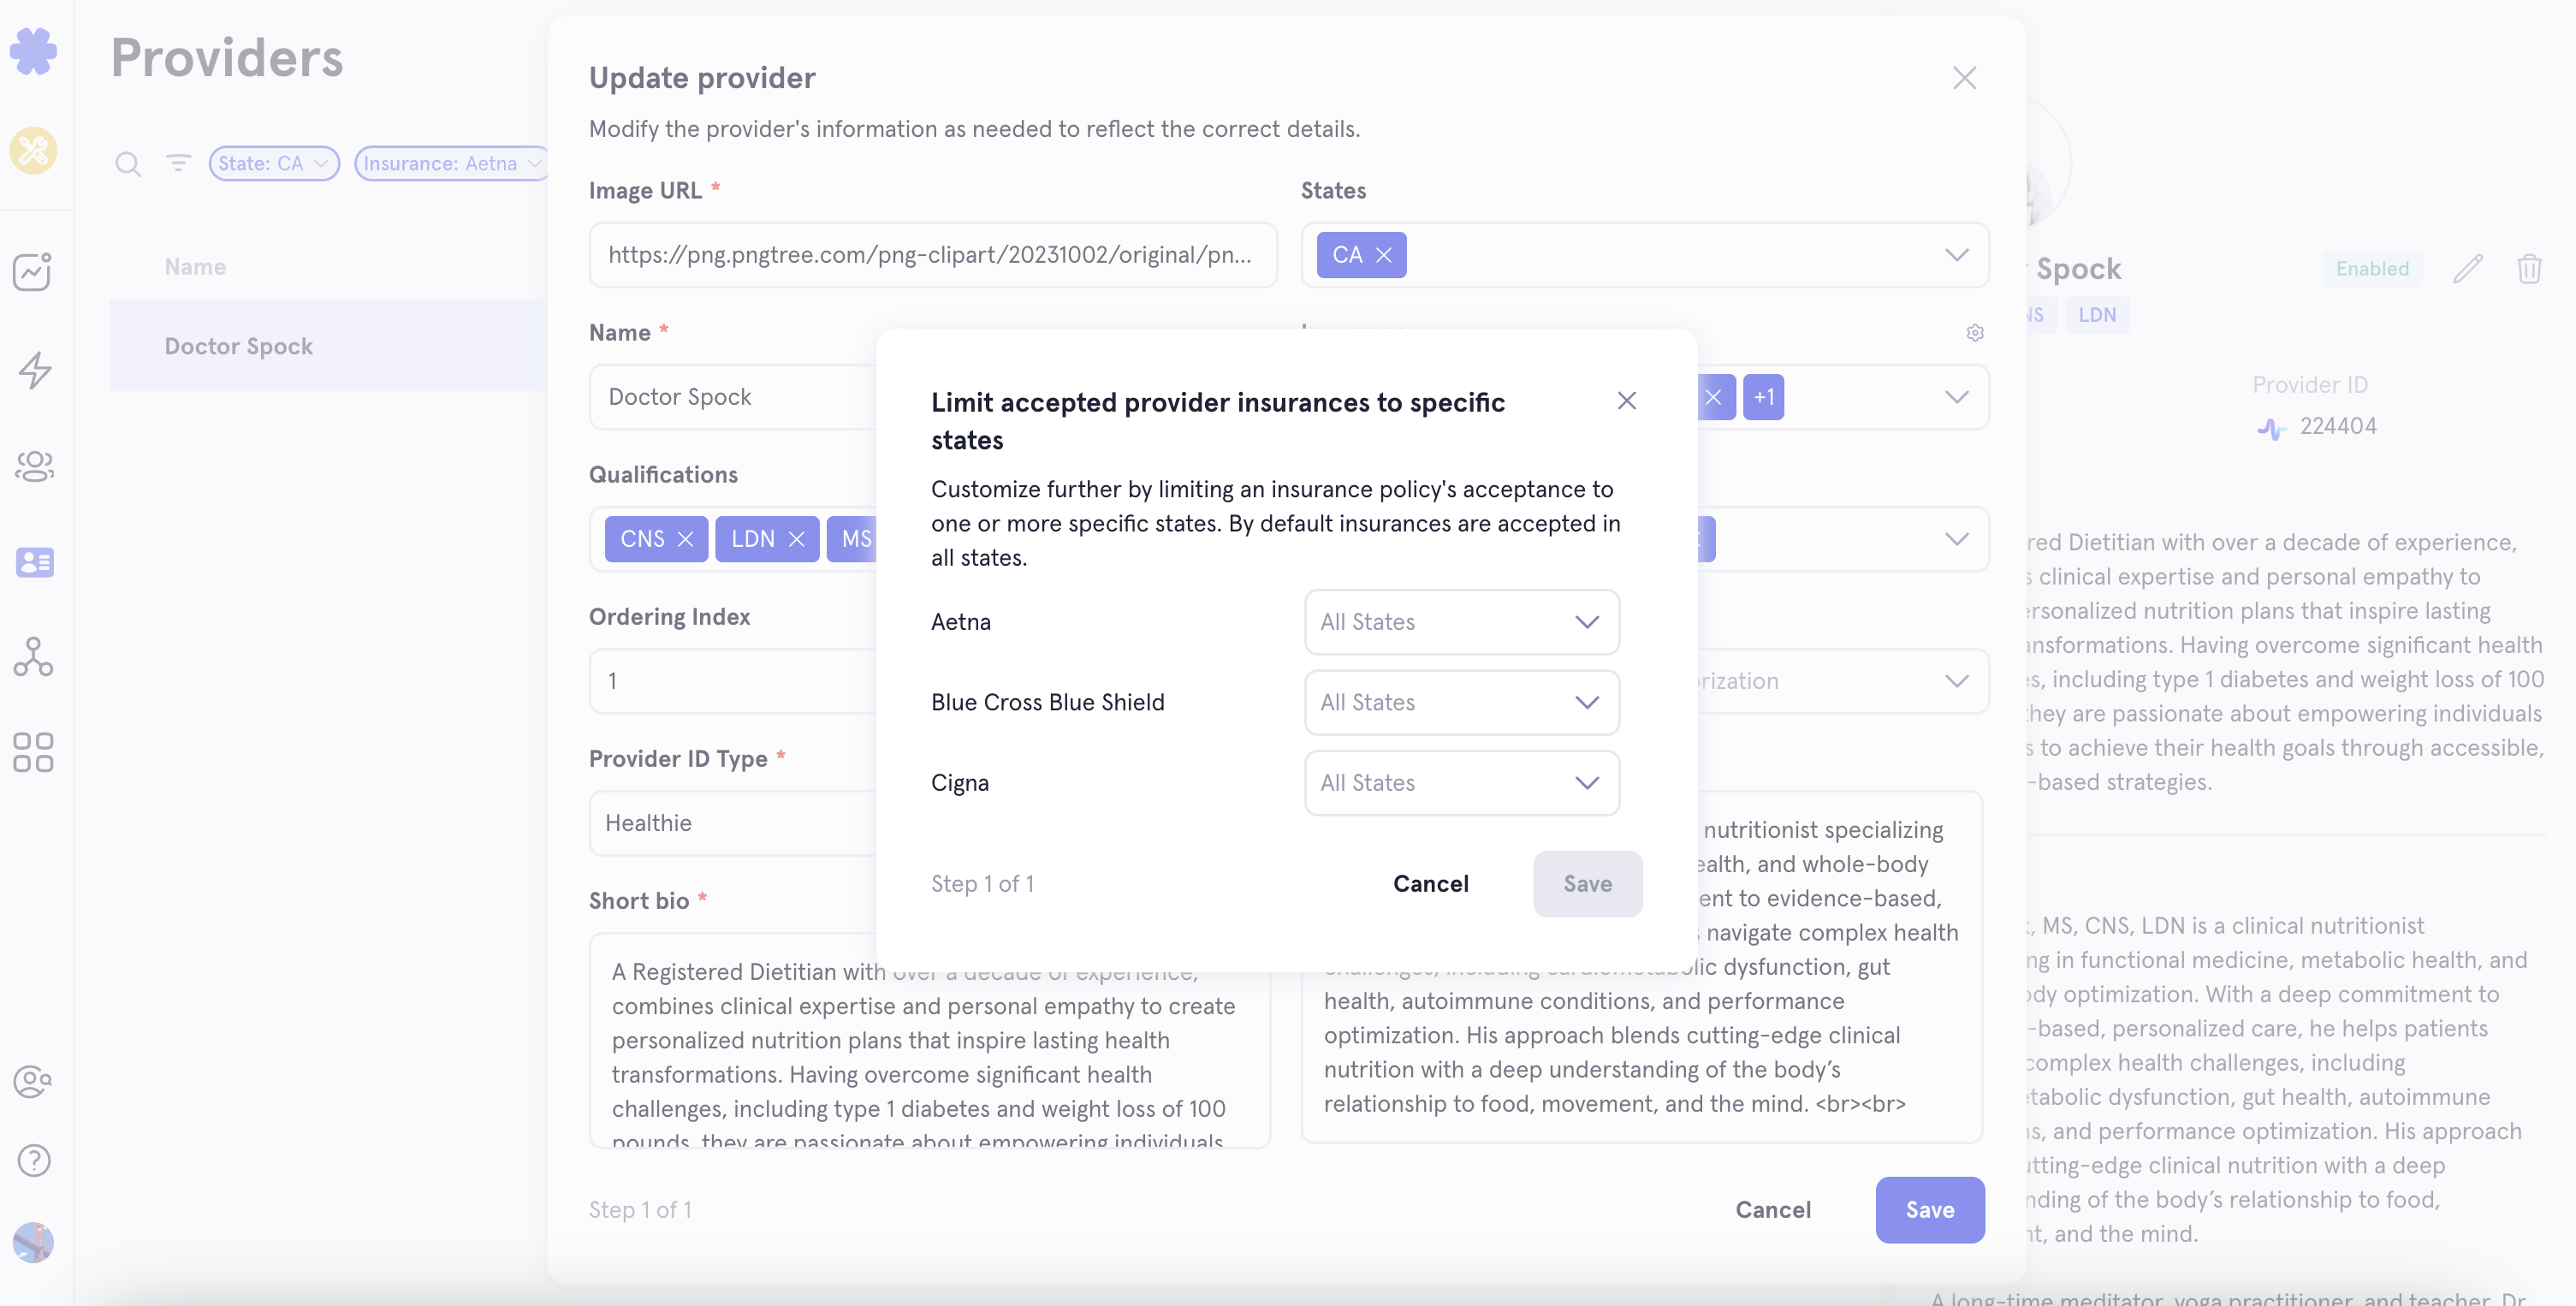Expand the Cigna All States dropdown
2576x1306 pixels.
[1461, 783]
